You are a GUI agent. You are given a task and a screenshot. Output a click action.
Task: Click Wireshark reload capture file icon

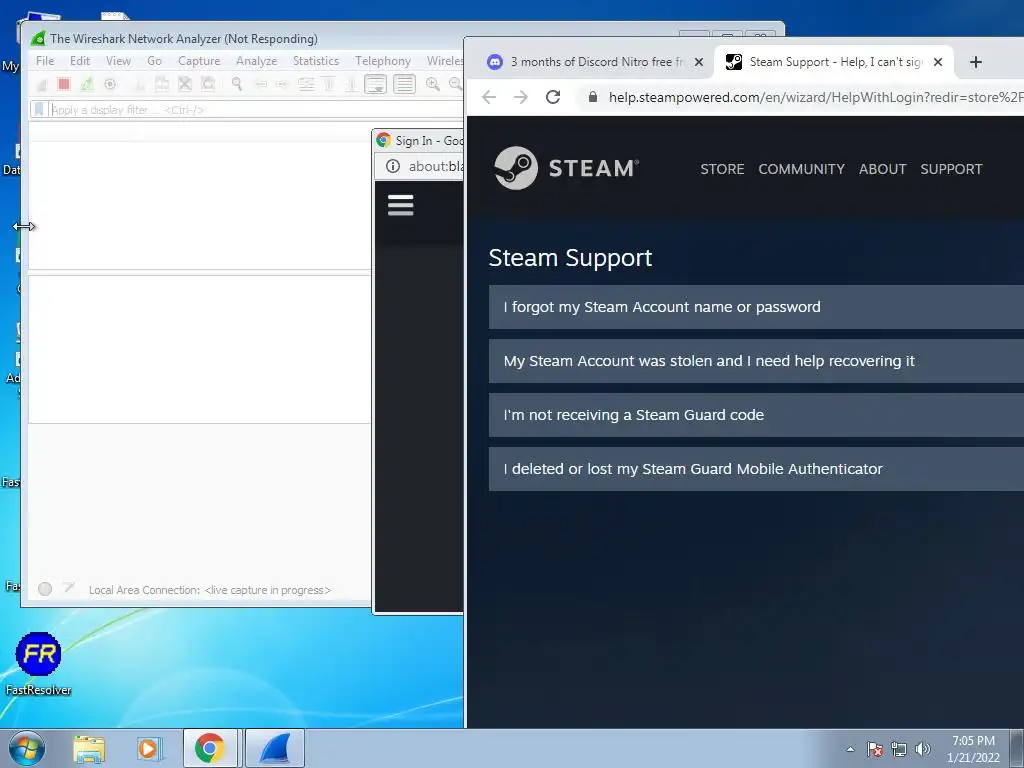click(208, 84)
